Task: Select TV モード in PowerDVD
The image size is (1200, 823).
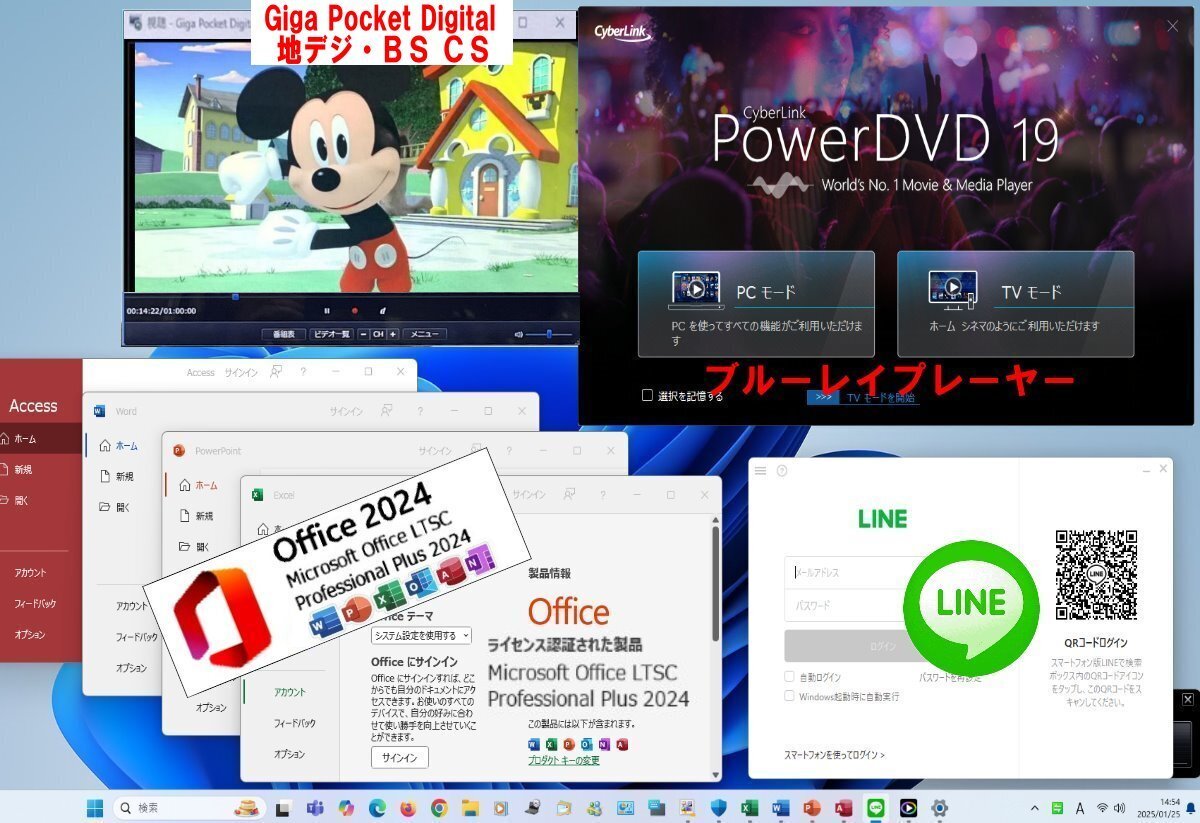Action: coord(1015,304)
